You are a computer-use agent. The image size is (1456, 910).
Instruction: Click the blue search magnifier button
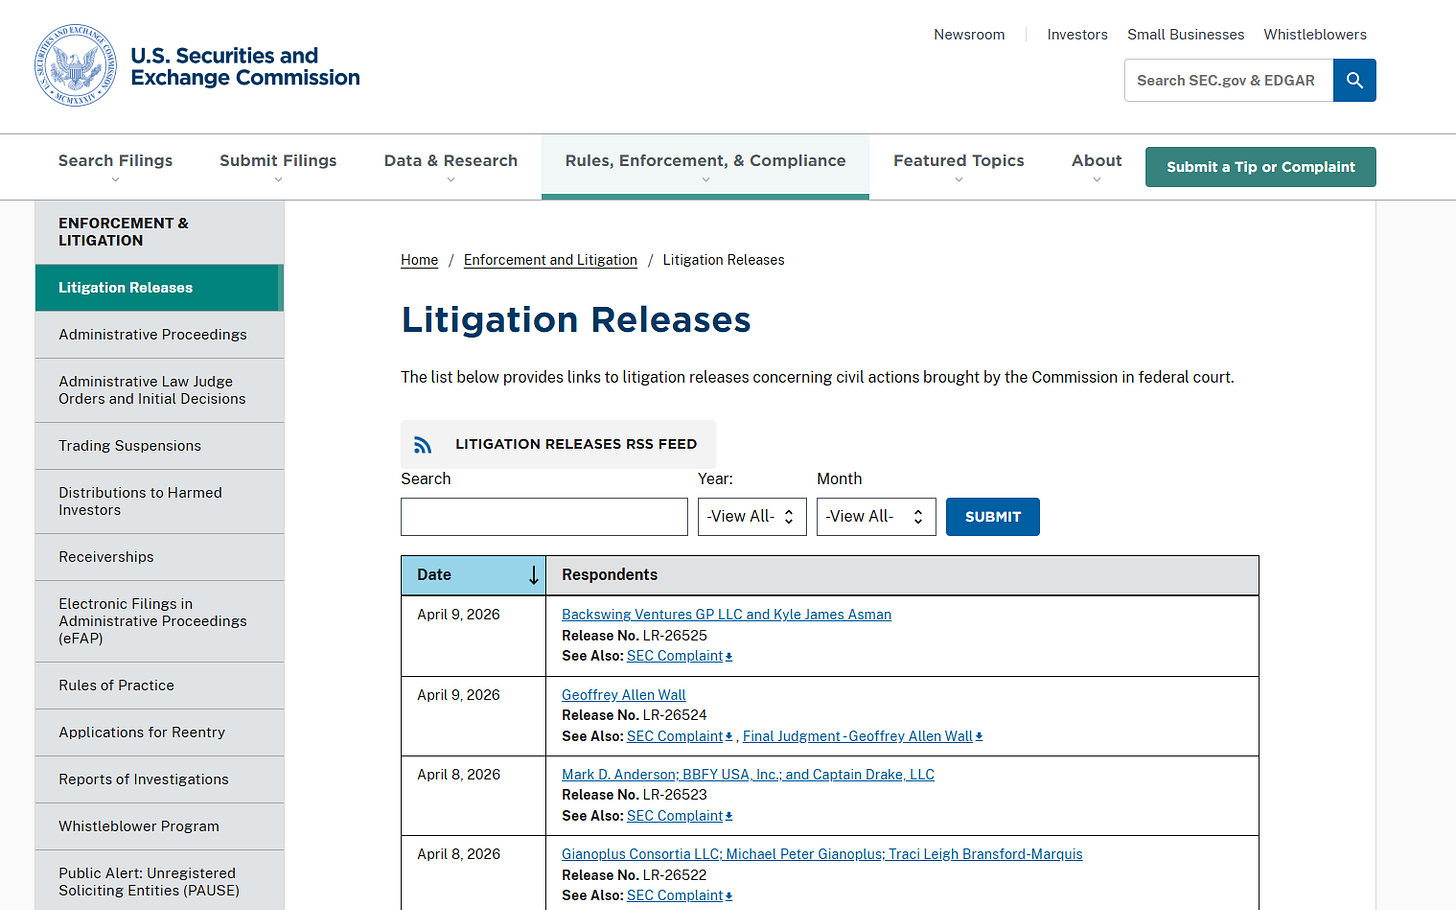point(1354,80)
